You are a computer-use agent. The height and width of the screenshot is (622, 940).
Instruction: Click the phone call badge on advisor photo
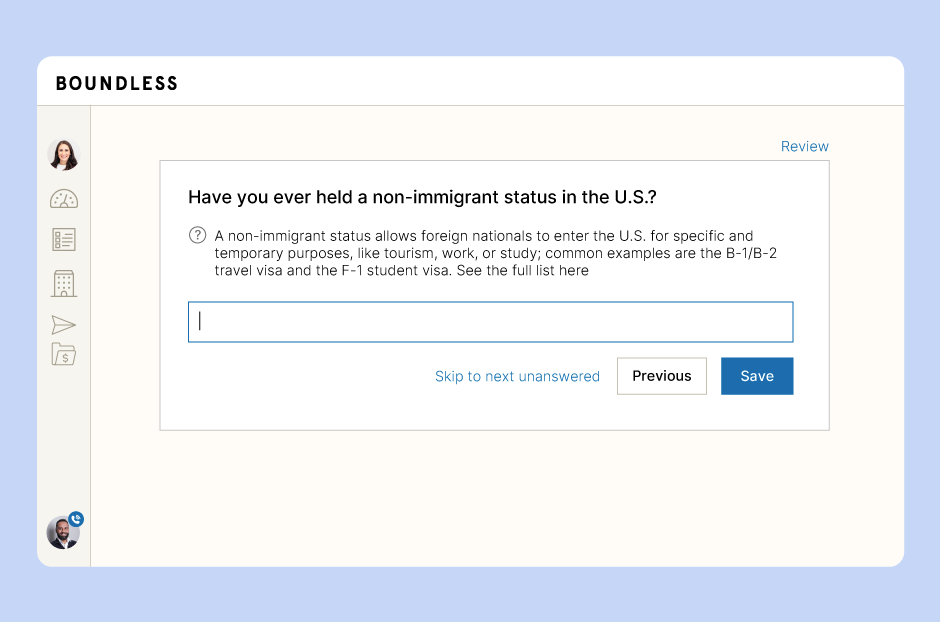coord(76,519)
